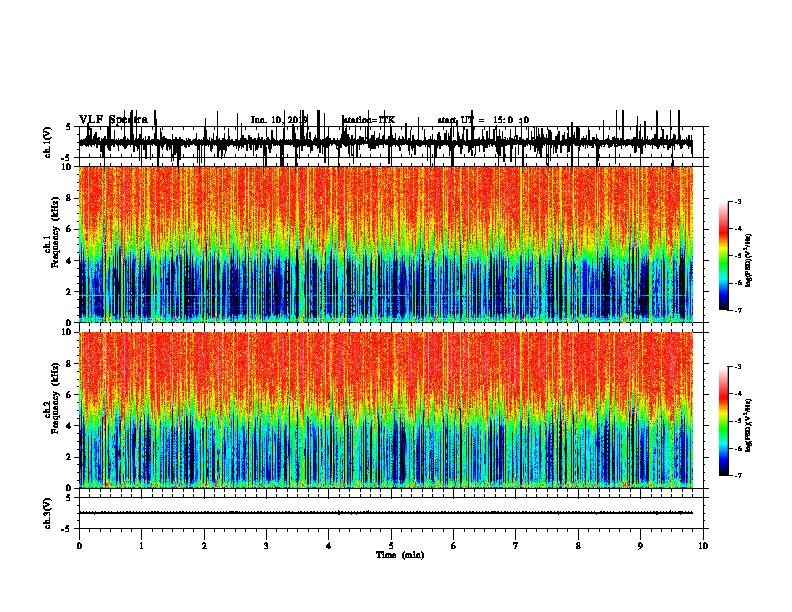Click the ch.1 colorbar log(PSD) unit label

coord(749,260)
